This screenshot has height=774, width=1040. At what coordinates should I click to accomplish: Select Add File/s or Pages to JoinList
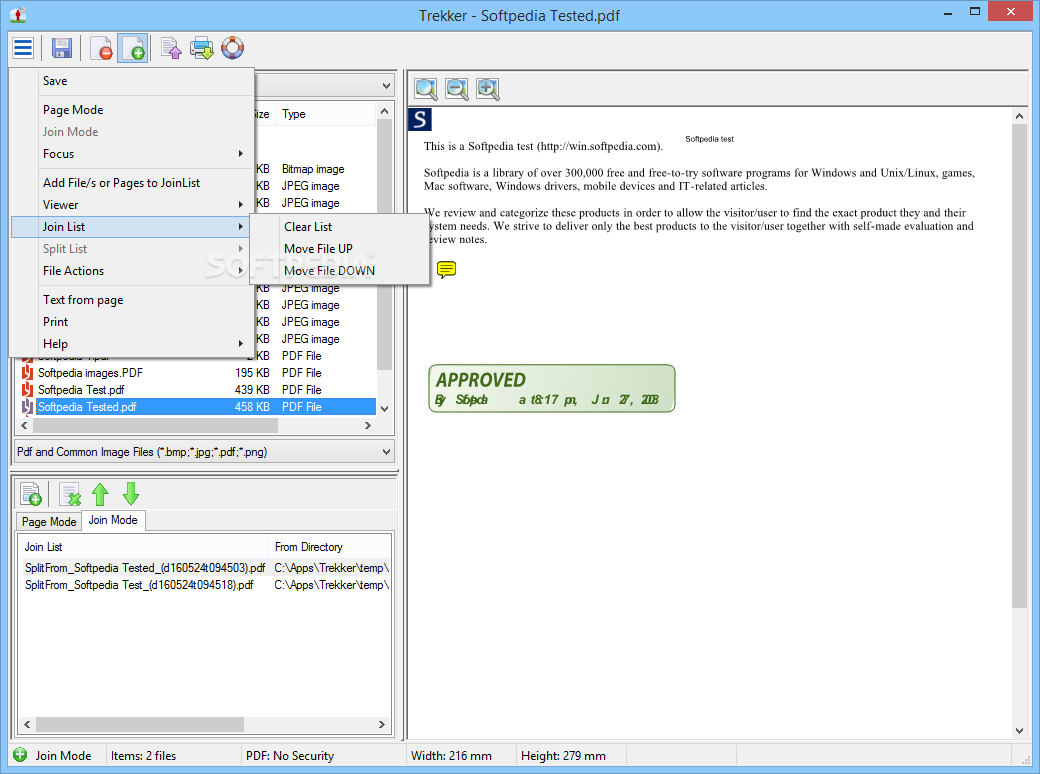click(132, 182)
